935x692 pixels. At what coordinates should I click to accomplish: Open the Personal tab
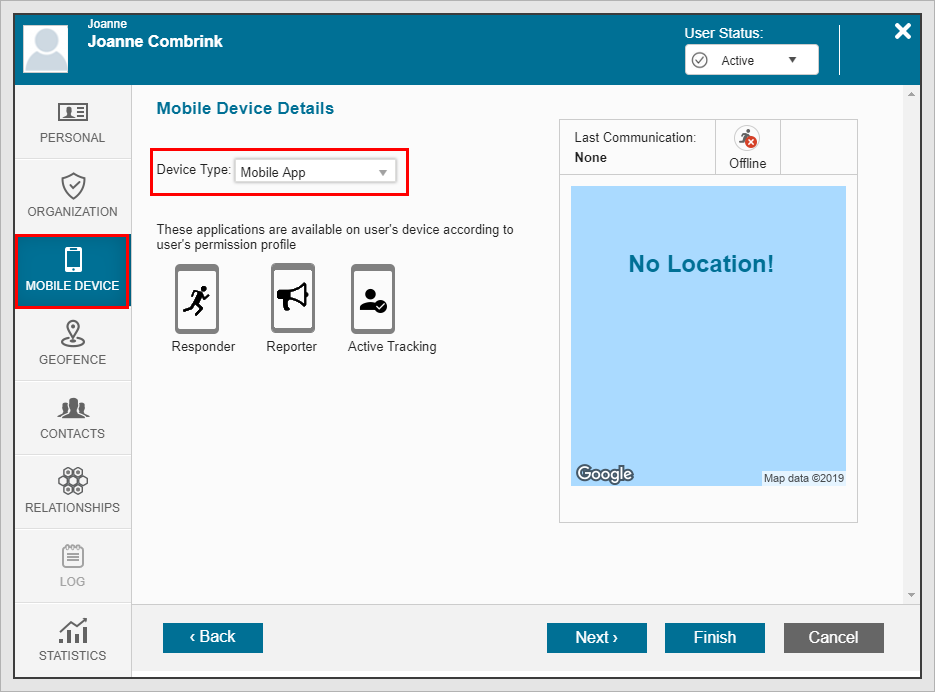(x=72, y=123)
